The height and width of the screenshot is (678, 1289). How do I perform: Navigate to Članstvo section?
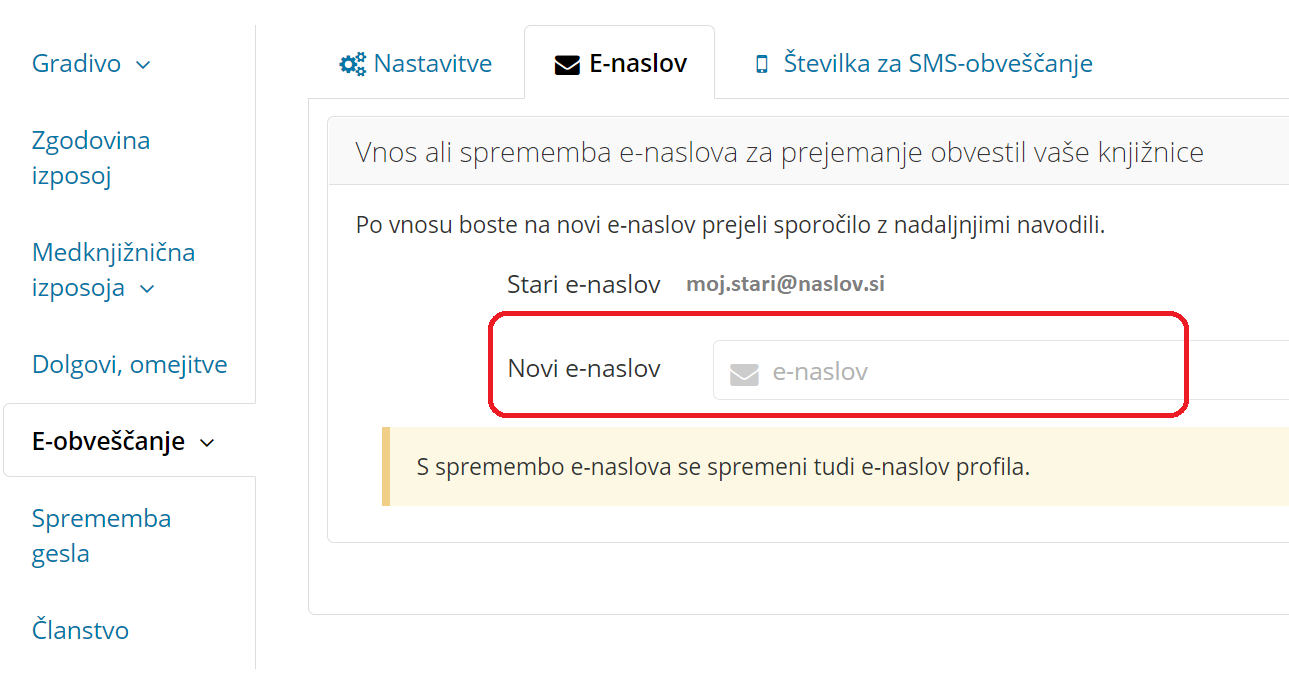80,630
